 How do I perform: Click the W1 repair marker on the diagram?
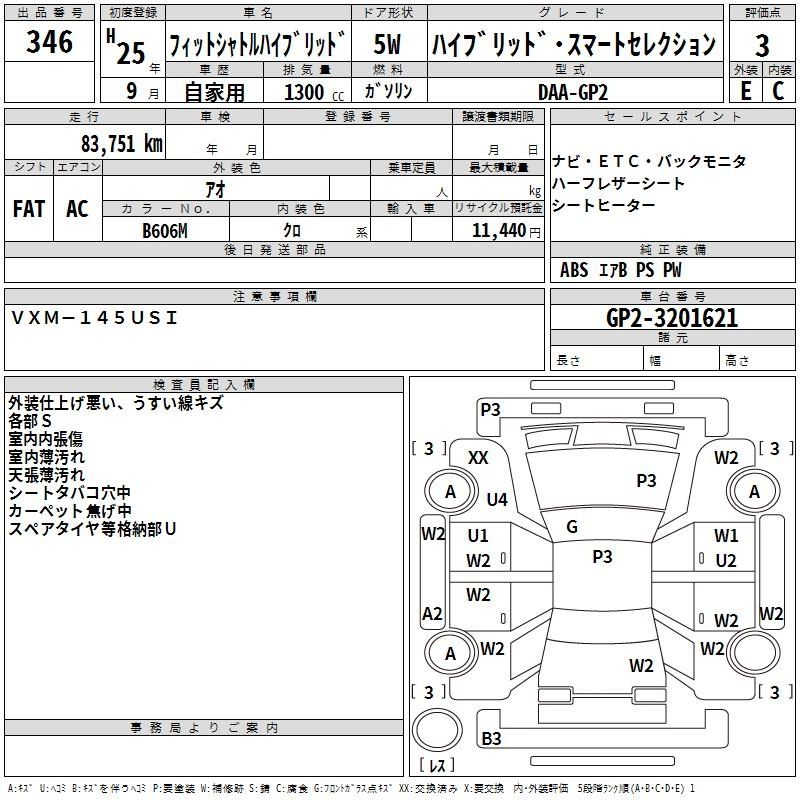[x=726, y=536]
